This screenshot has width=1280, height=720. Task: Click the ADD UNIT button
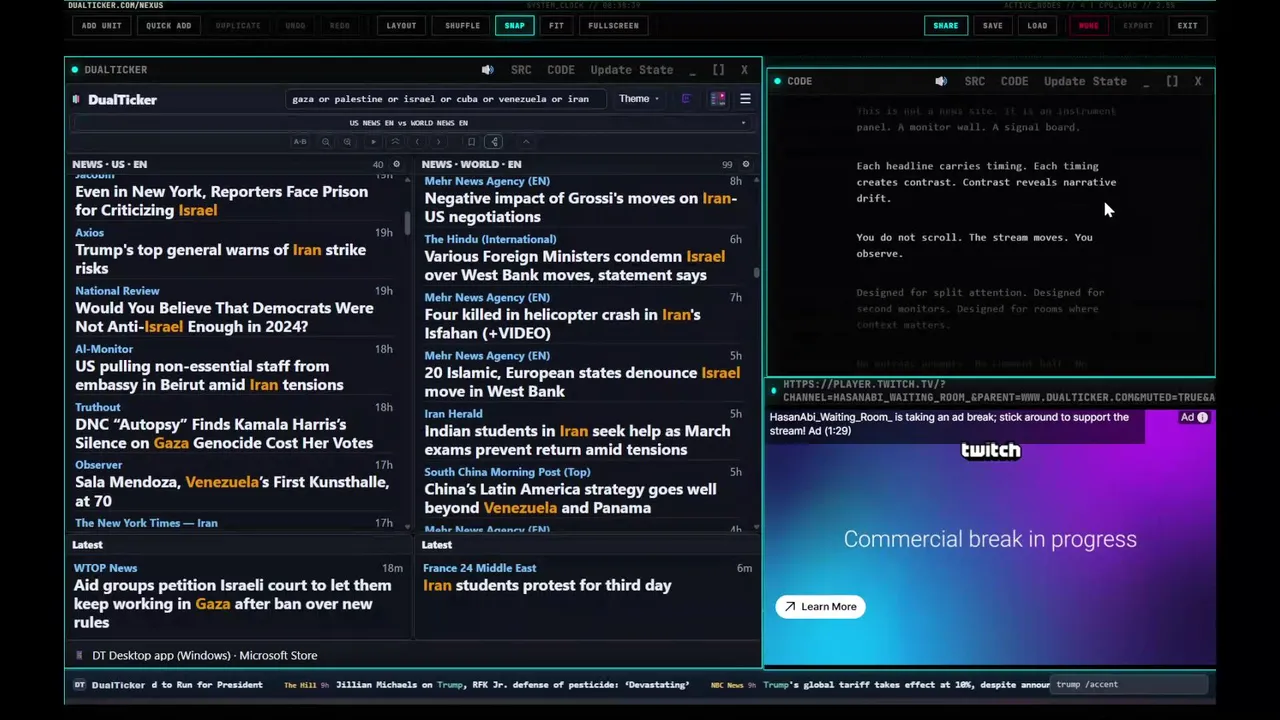coord(101,25)
